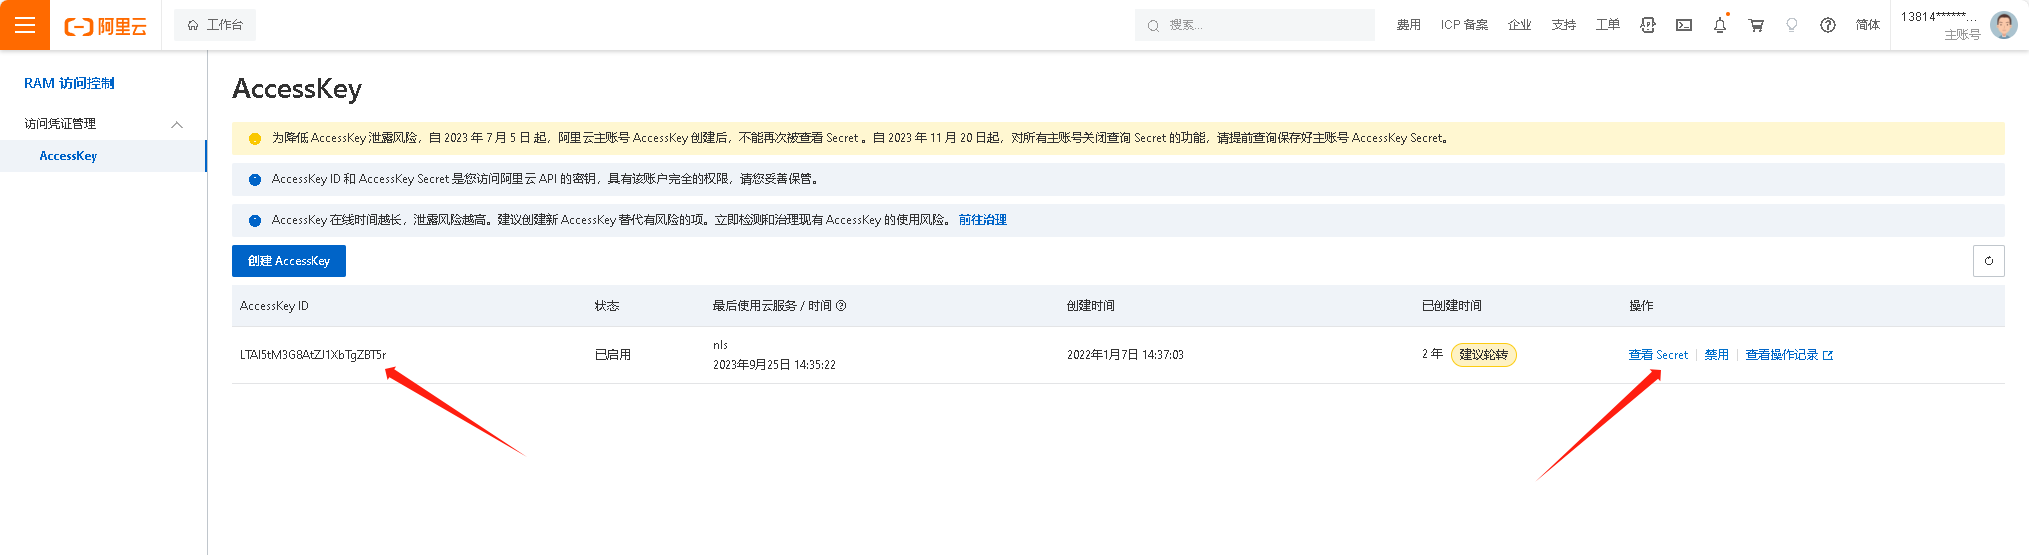
Task: Select the AccessKey ID LTAI5tM3G8AtZJ1XbTgZBT5r
Action: [313, 355]
